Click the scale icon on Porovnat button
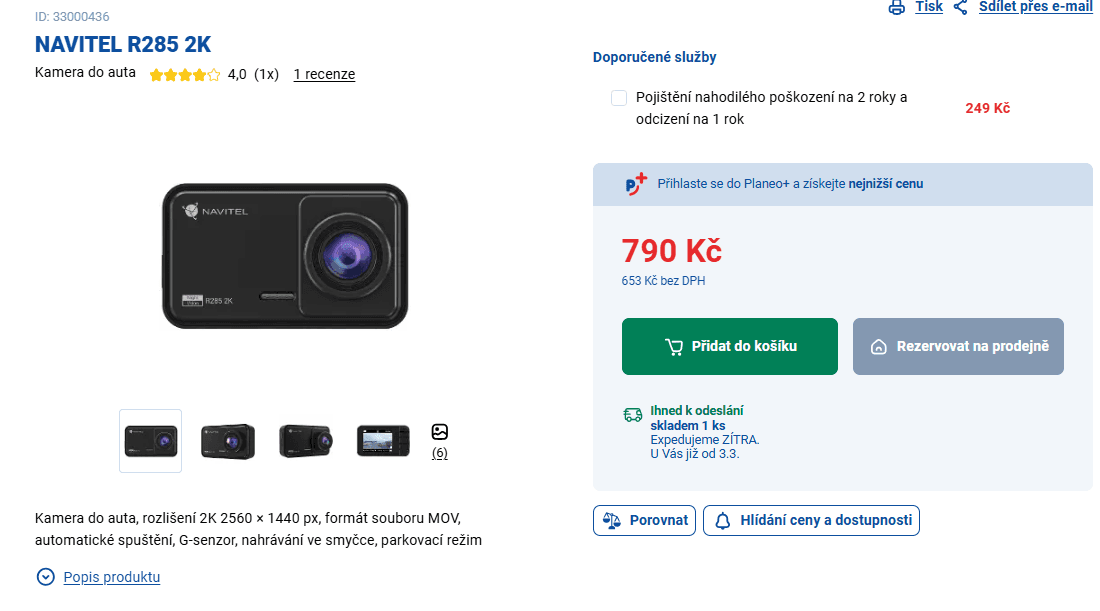 click(x=613, y=520)
